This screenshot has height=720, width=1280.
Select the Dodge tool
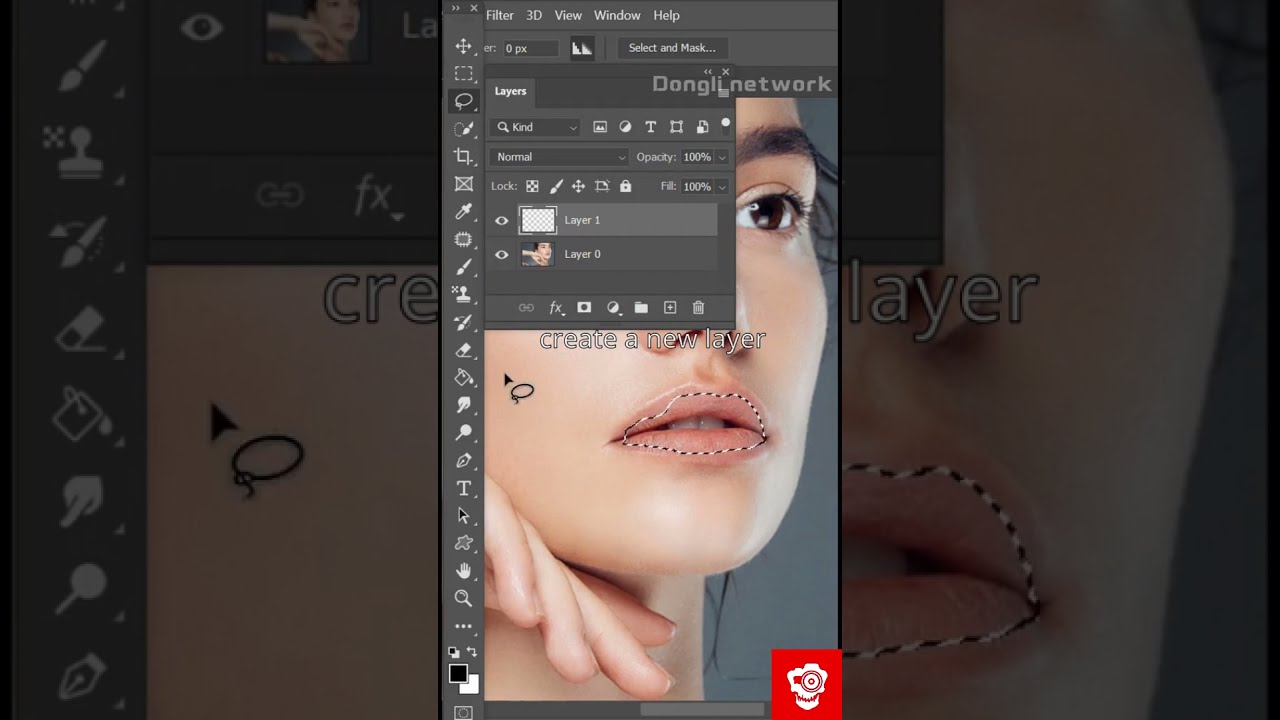click(464, 432)
